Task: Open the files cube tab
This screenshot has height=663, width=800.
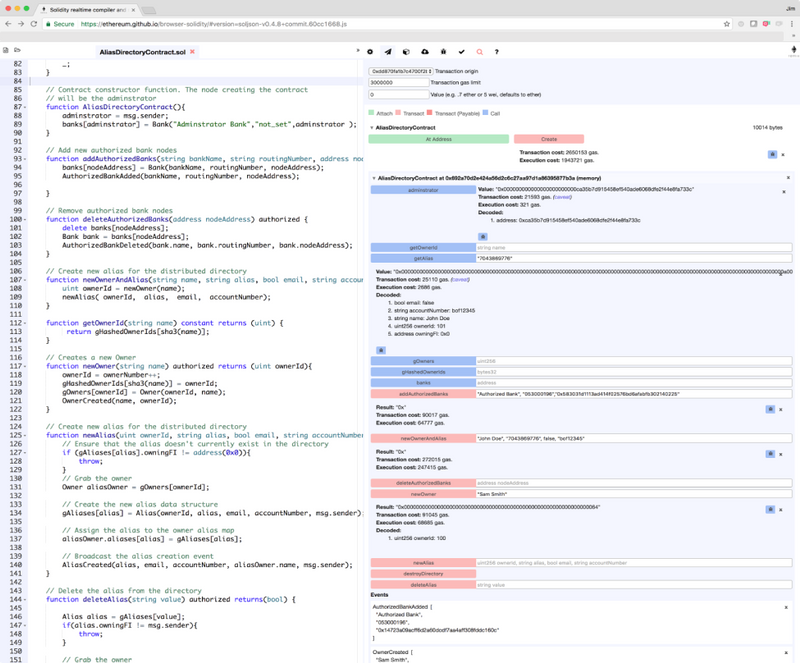Action: (406, 52)
